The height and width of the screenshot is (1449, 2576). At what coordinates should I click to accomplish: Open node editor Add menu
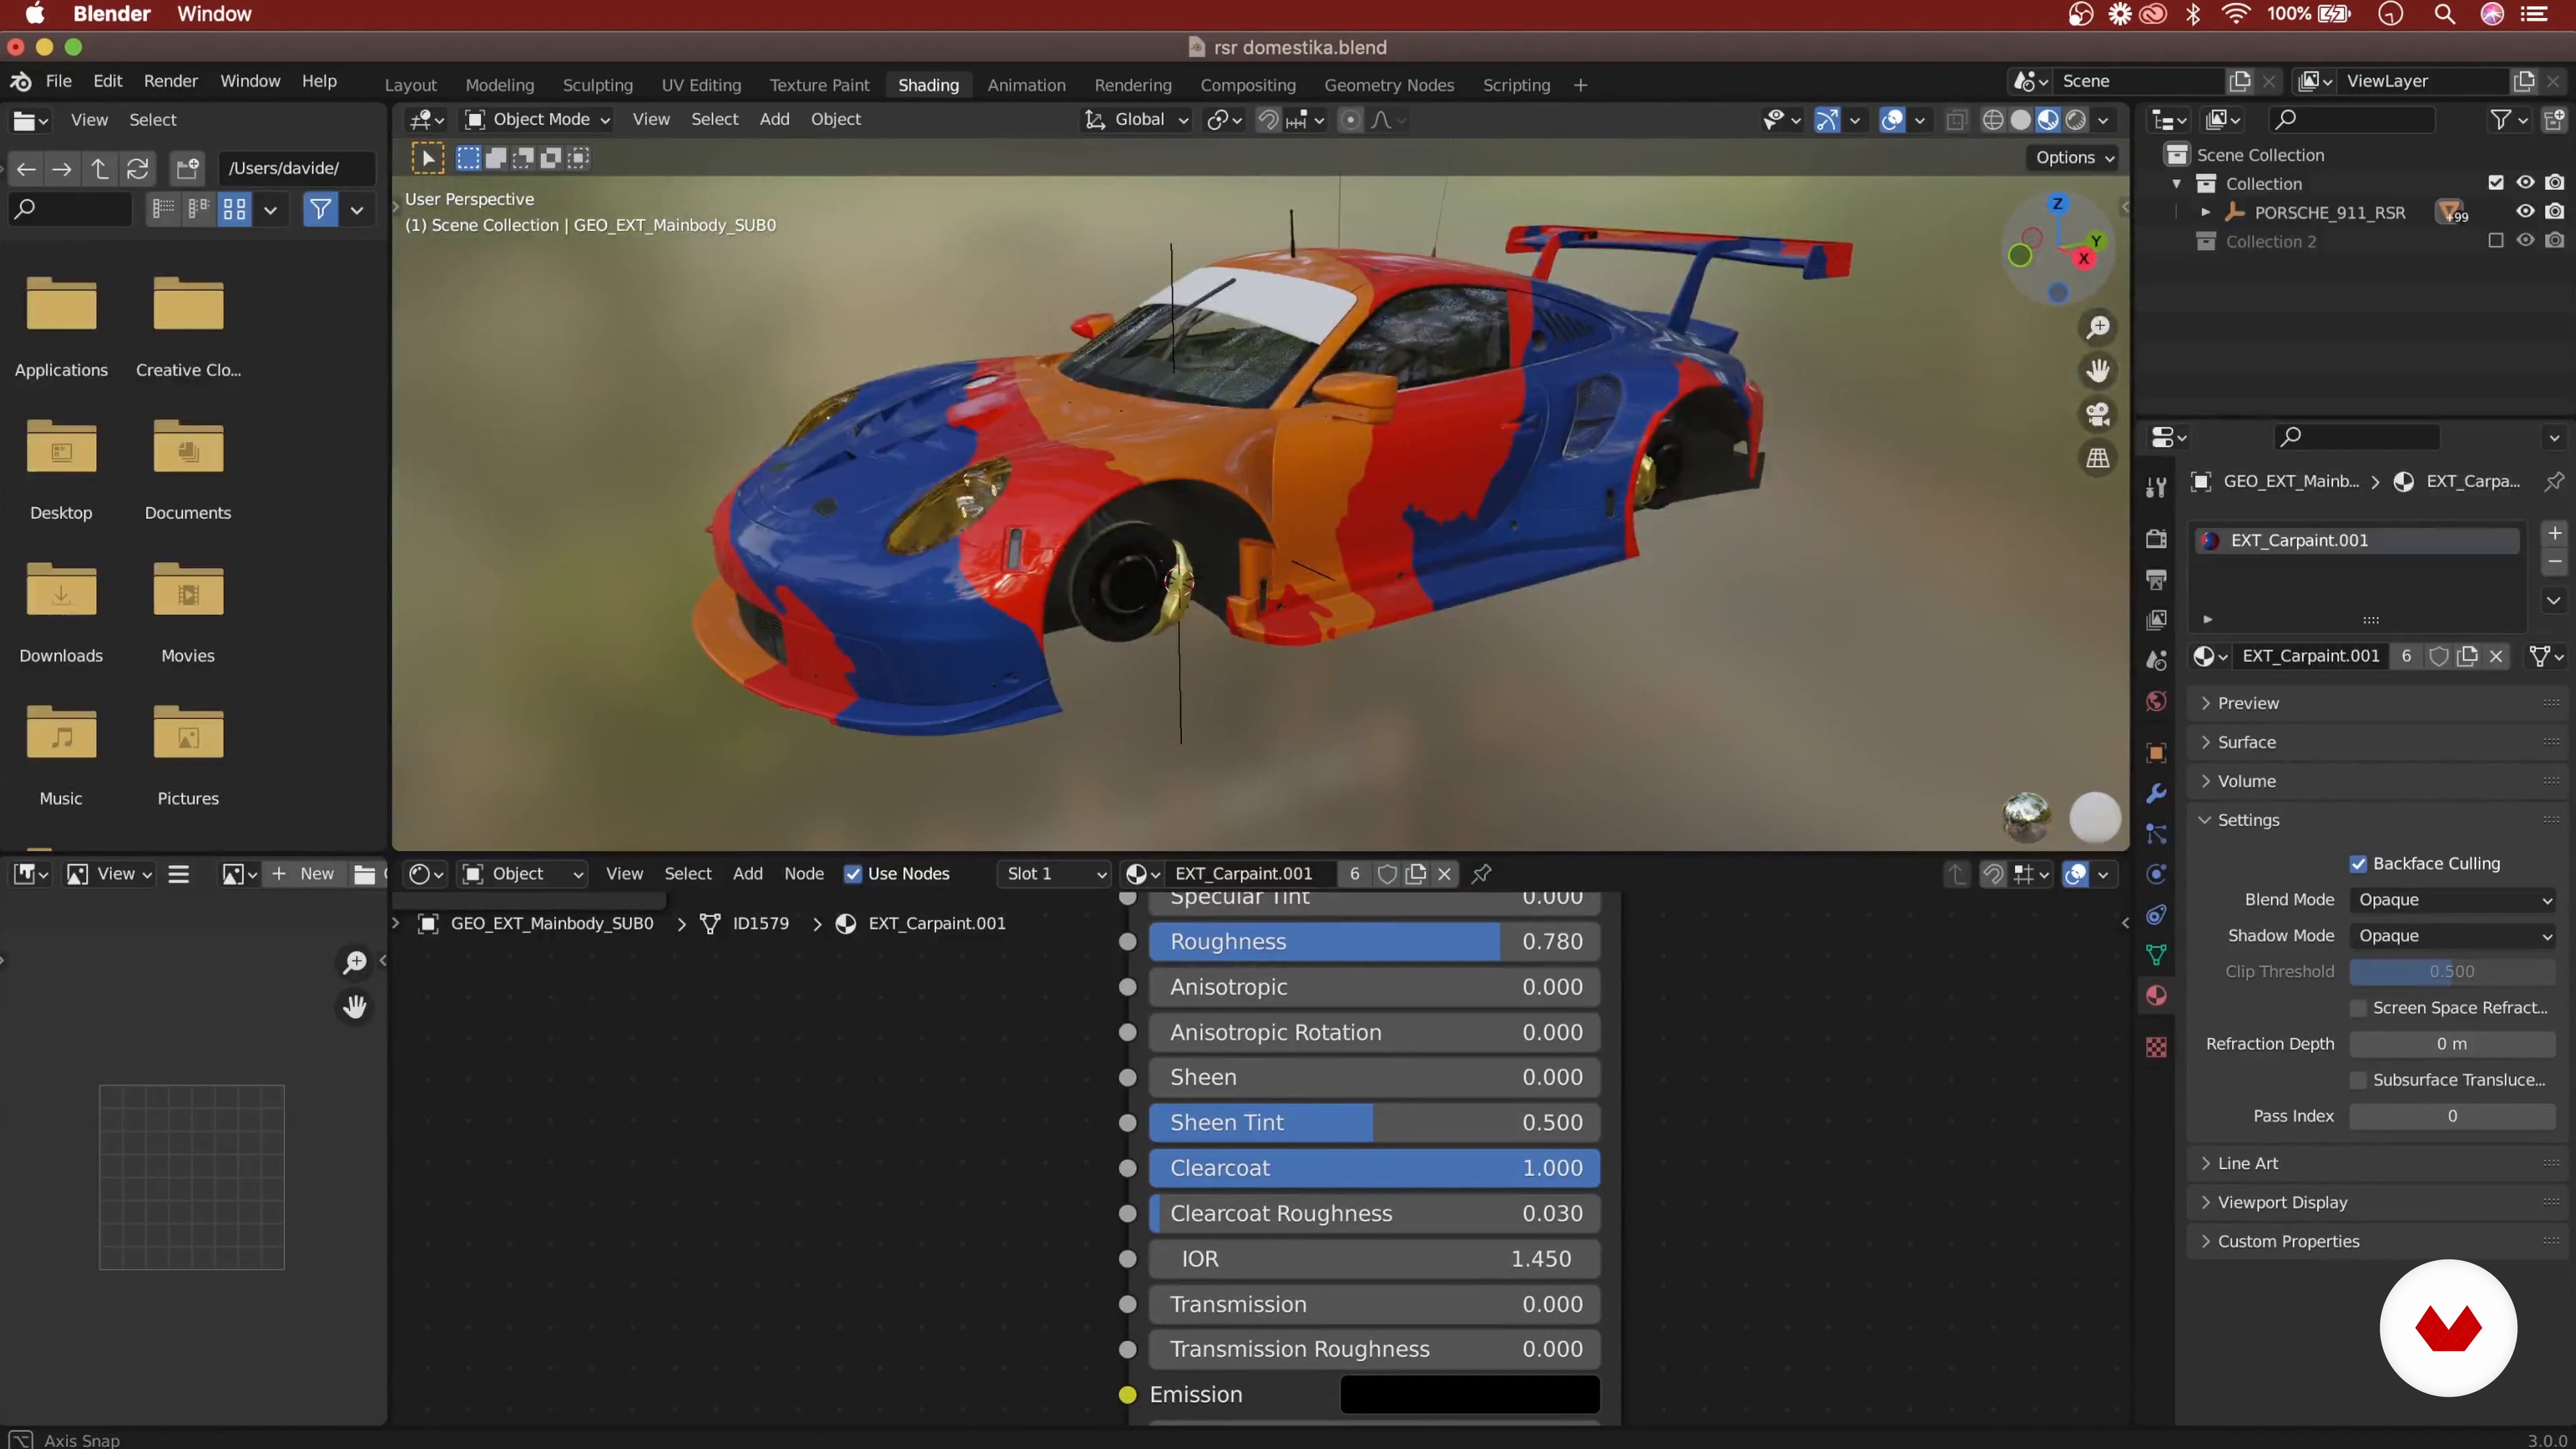(747, 874)
